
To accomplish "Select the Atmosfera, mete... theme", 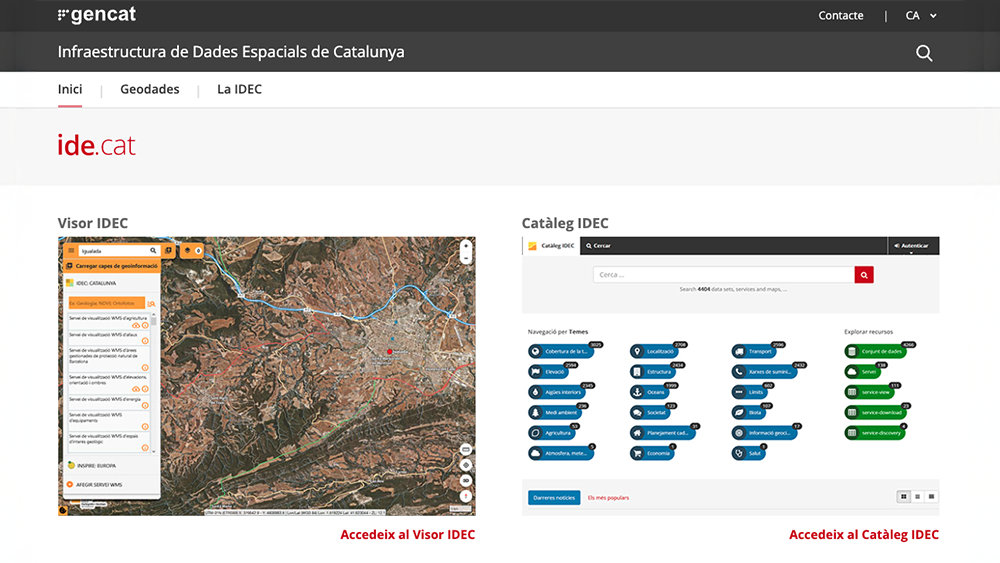I will [559, 453].
